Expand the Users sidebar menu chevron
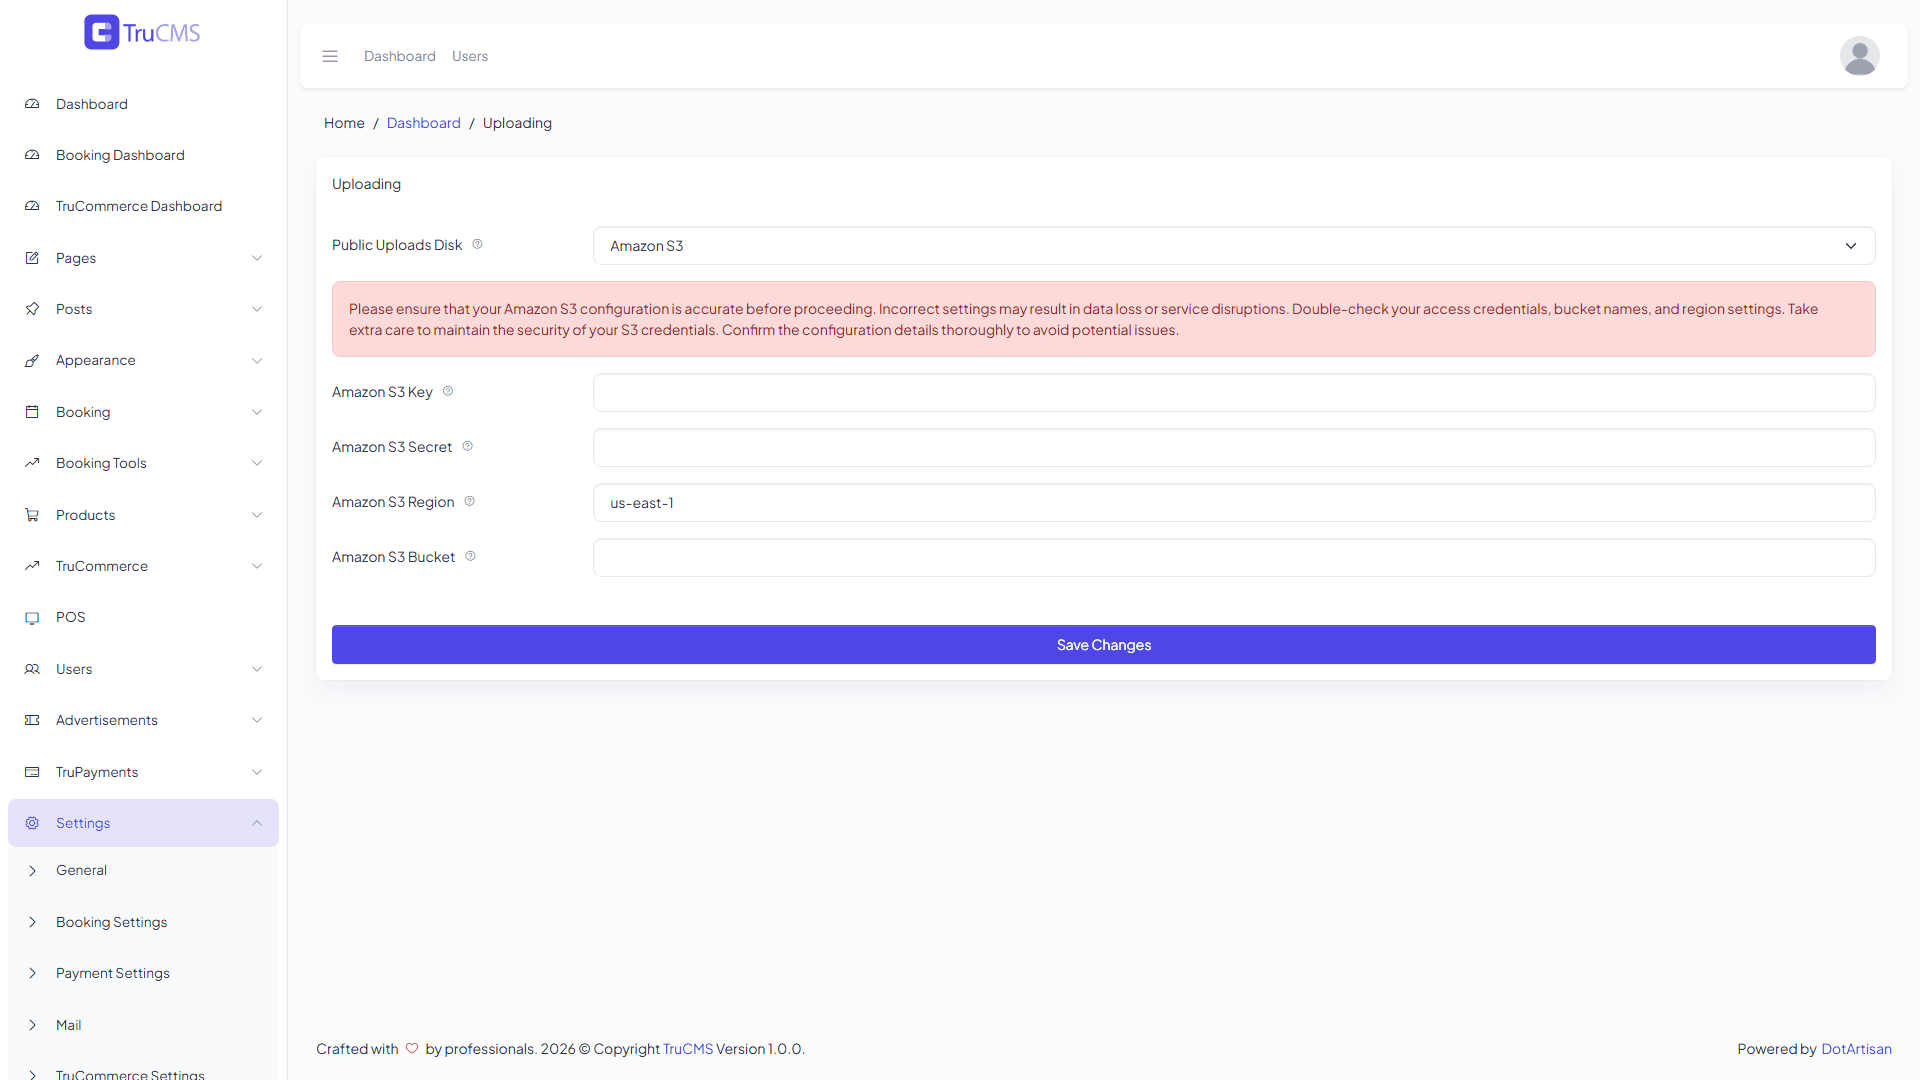1920x1080 pixels. [257, 669]
